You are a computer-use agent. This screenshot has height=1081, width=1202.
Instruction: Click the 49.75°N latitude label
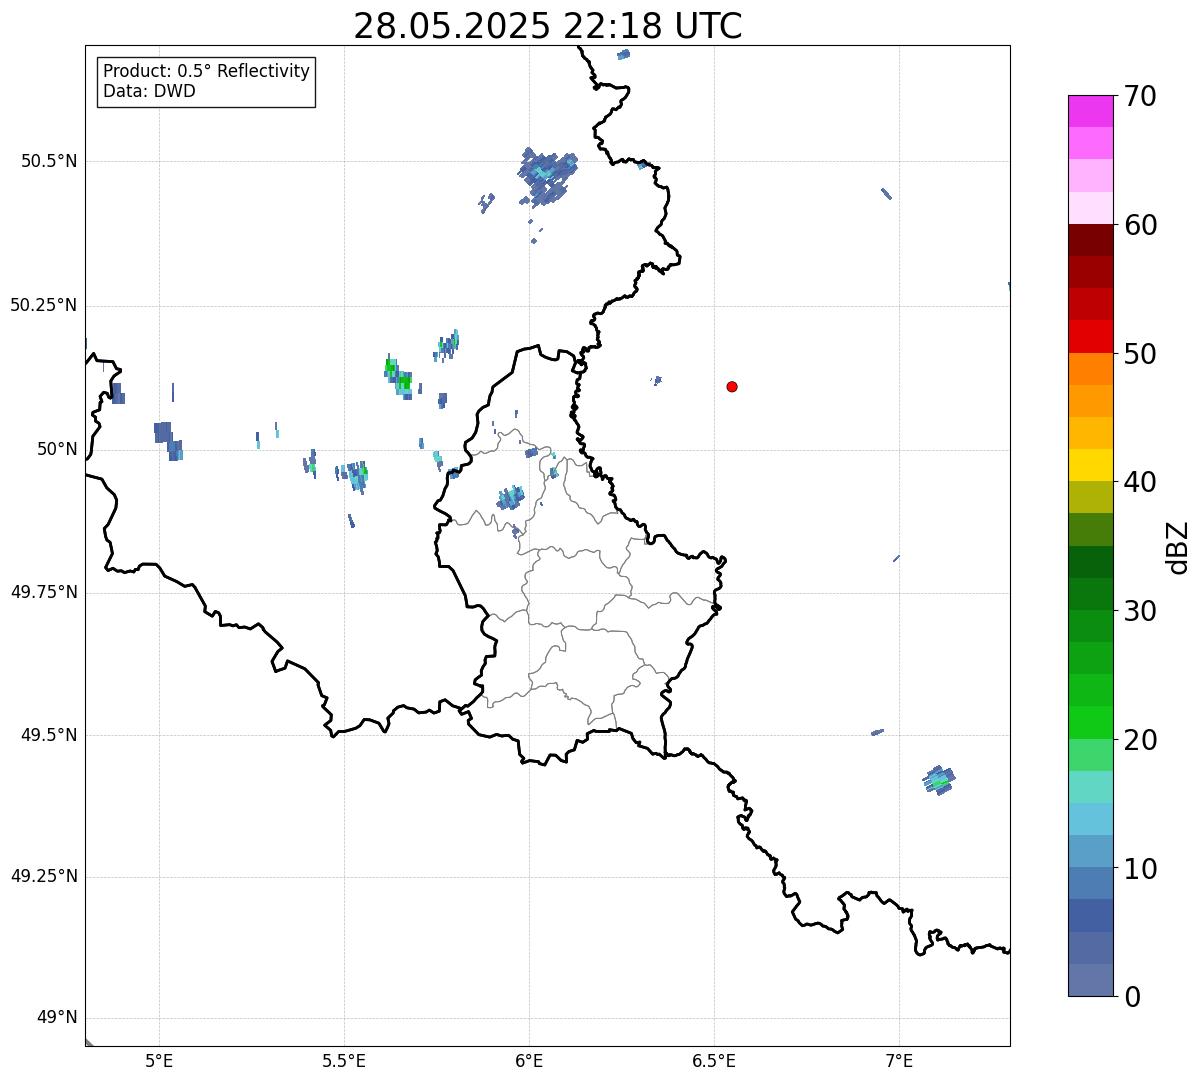[44, 592]
